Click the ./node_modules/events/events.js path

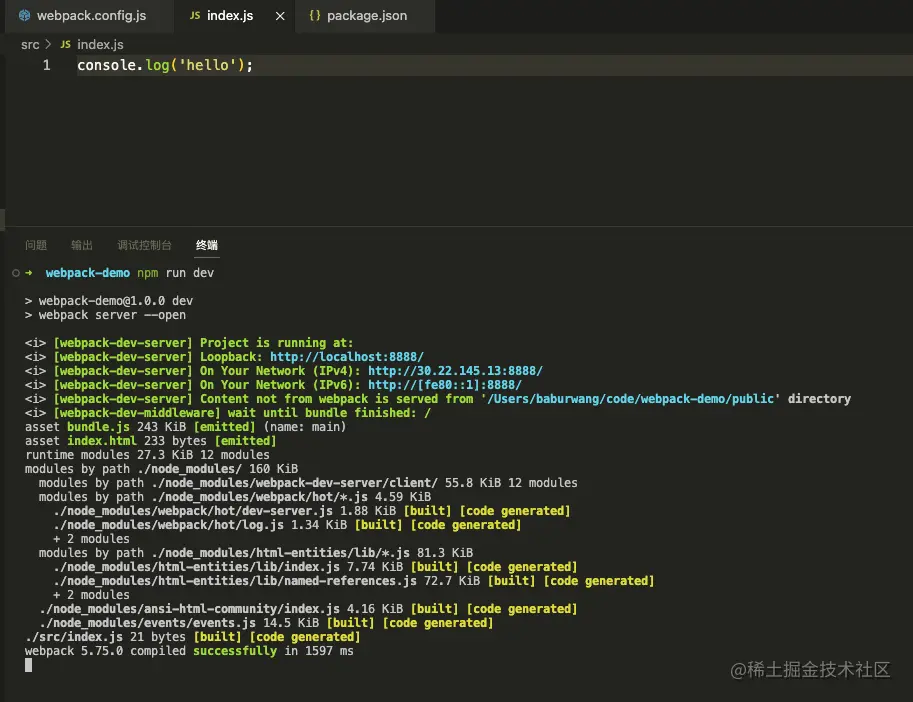147,622
